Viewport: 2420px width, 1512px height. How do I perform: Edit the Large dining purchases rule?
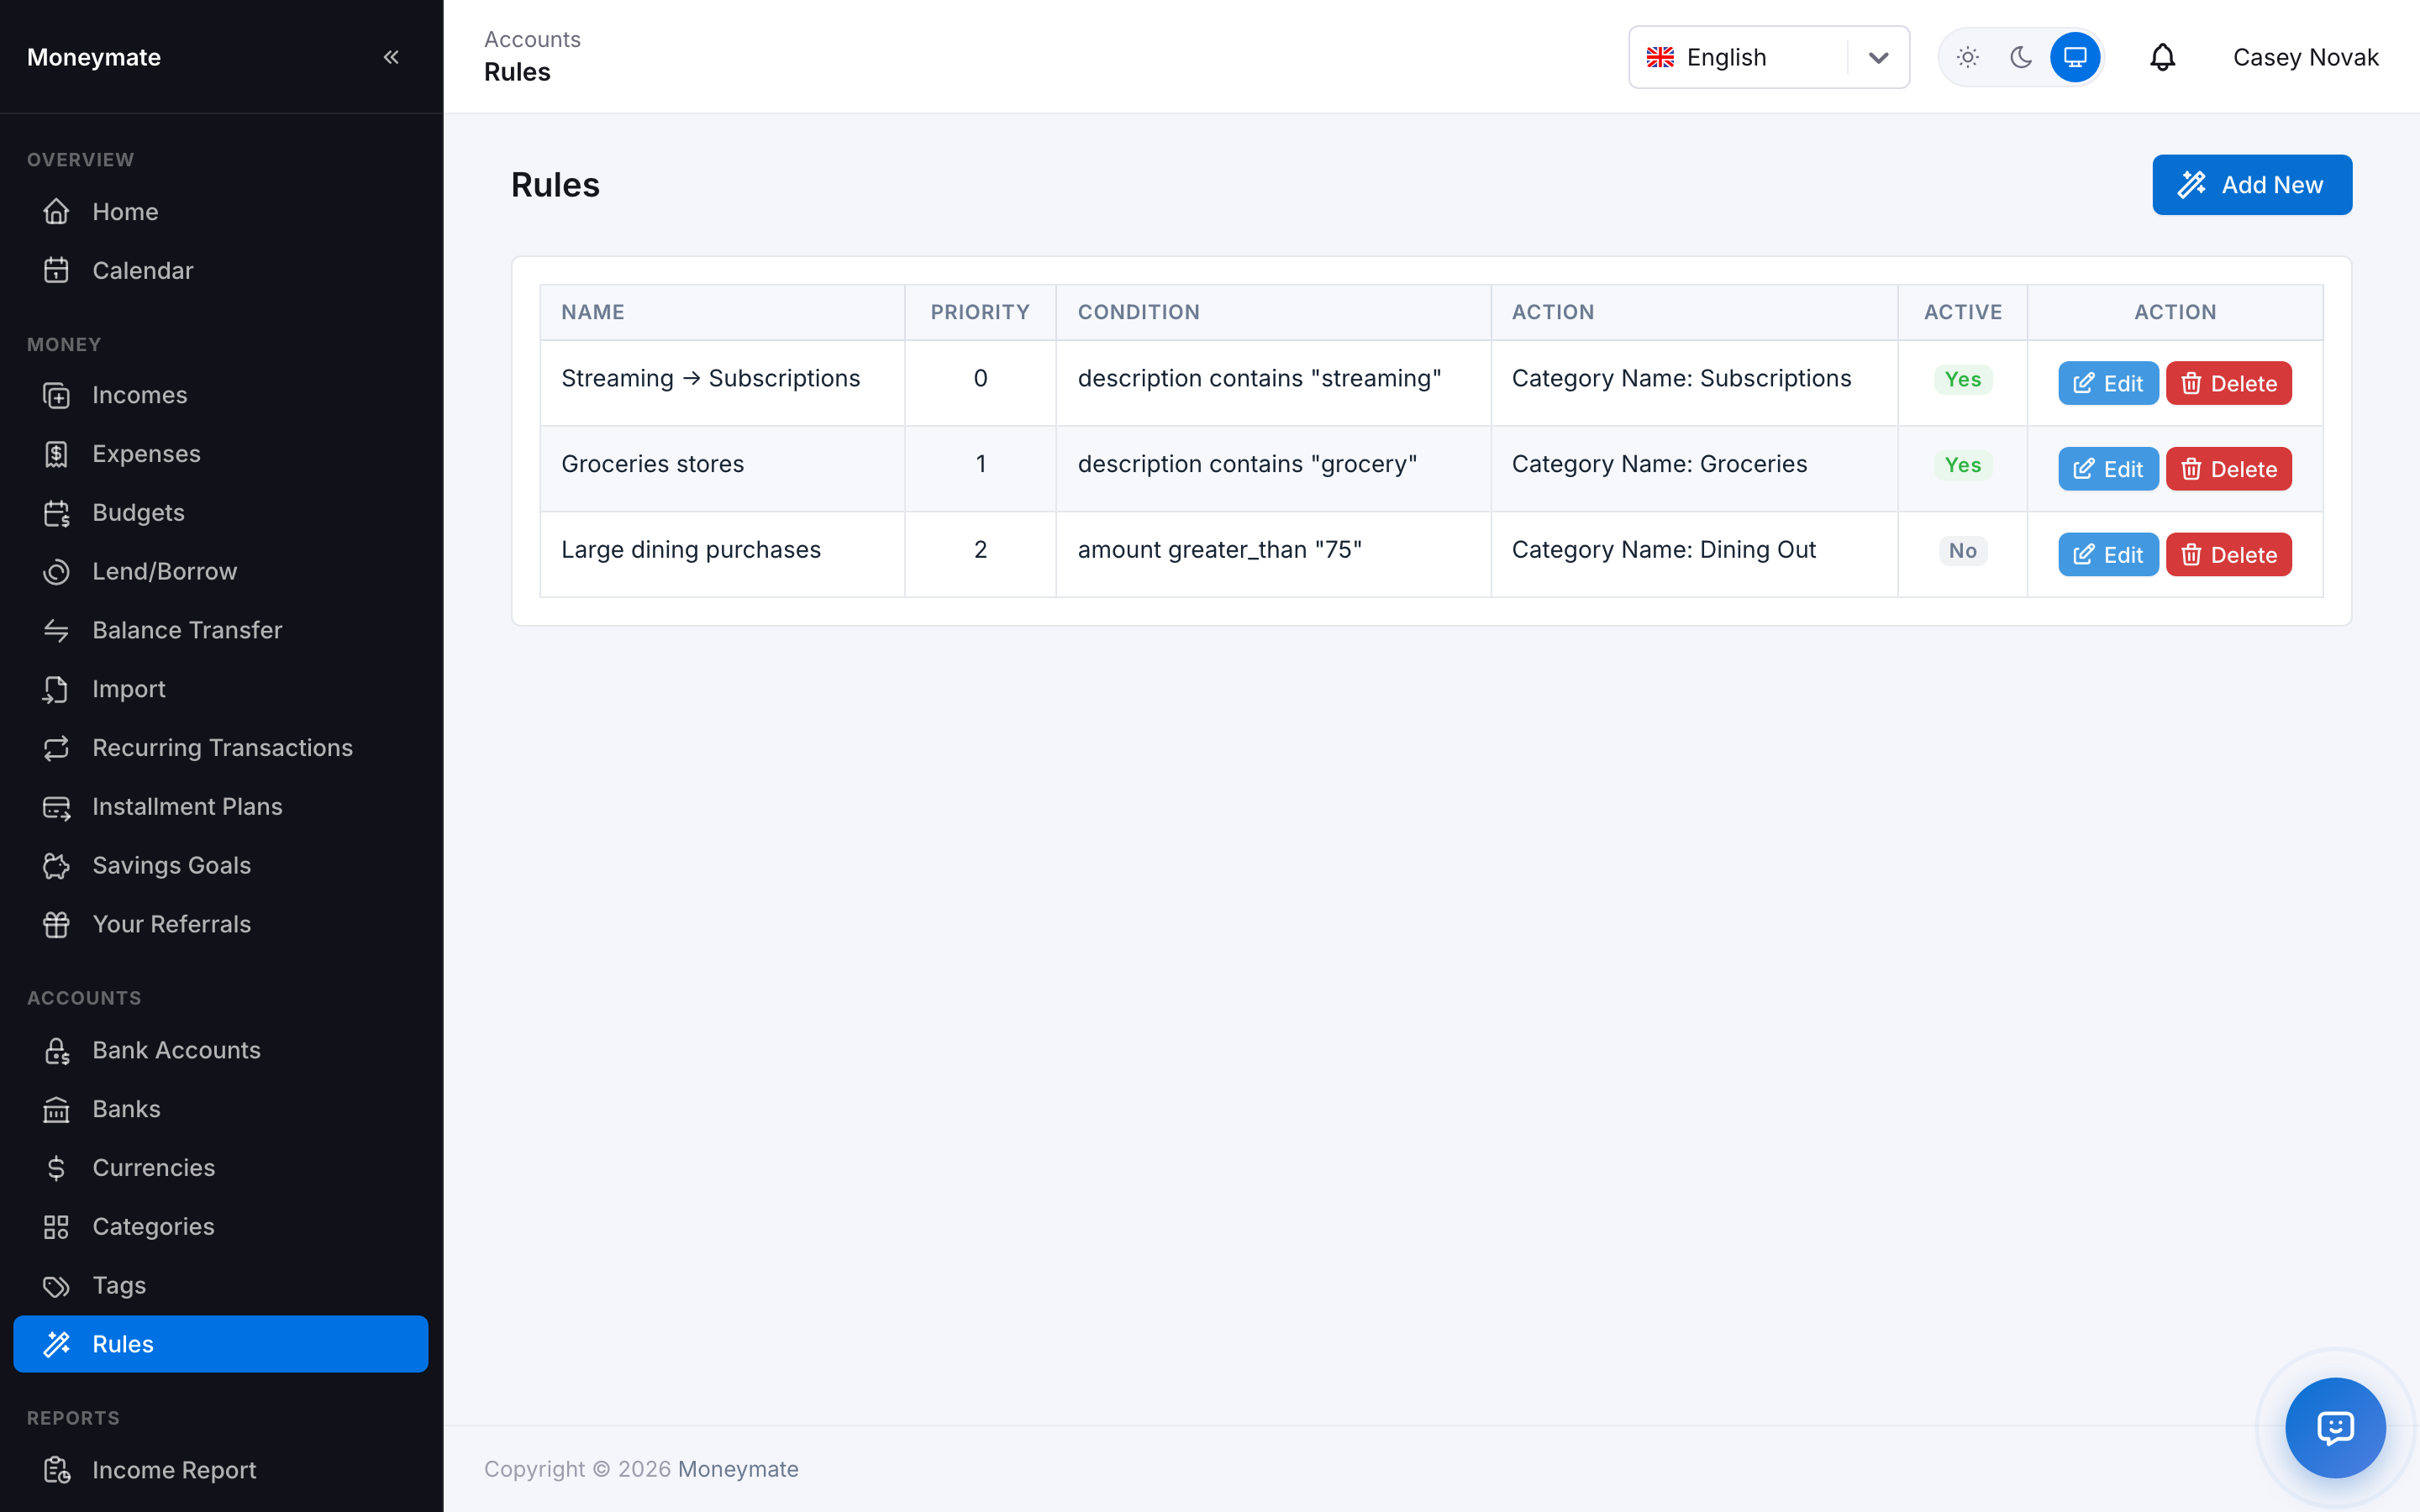(2108, 555)
